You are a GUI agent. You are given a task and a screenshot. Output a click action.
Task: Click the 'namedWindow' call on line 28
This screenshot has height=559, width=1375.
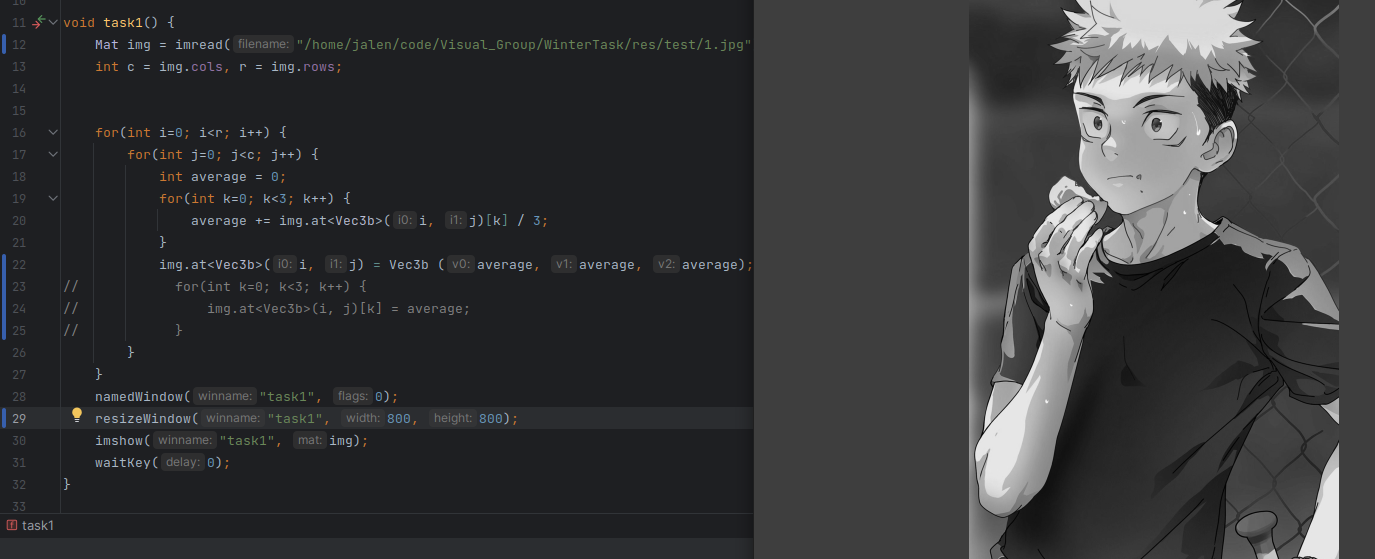[139, 396]
